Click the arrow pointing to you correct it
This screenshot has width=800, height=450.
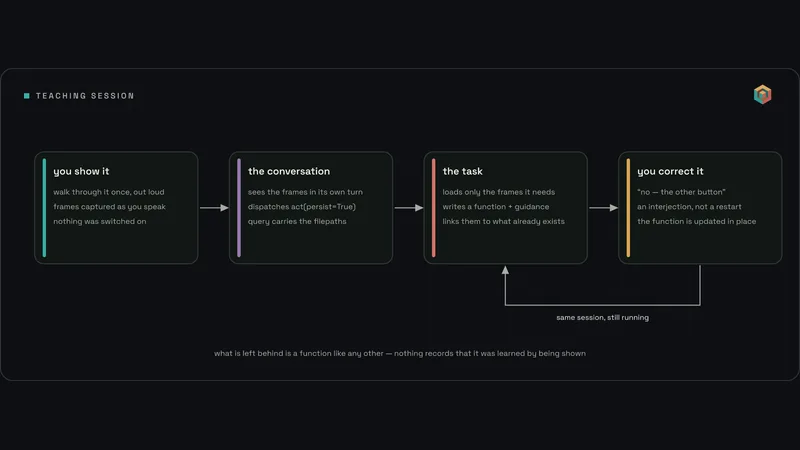(x=603, y=208)
